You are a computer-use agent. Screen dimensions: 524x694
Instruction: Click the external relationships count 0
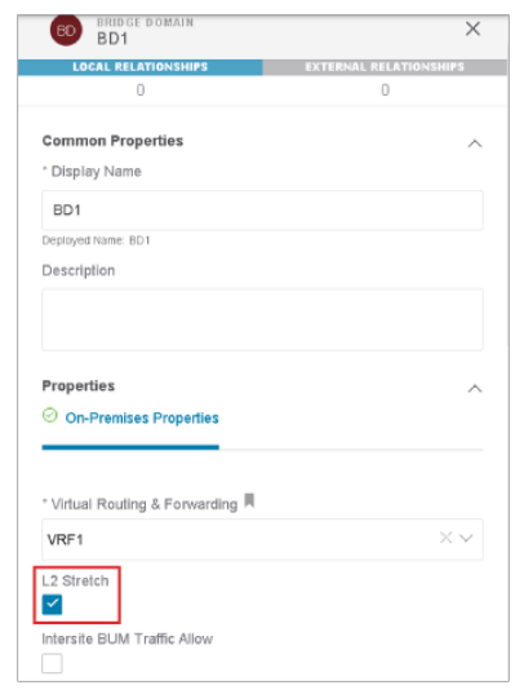coord(385,90)
